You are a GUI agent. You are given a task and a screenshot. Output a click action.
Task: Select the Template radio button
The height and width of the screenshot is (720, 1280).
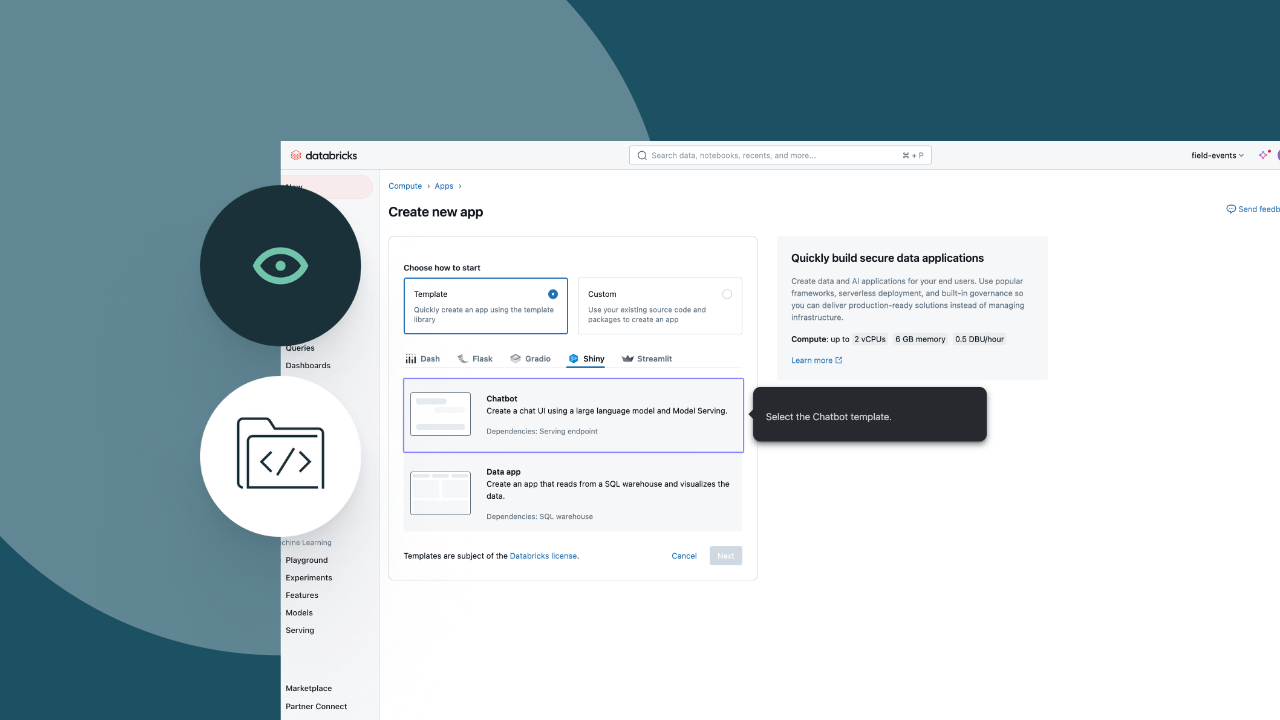[x=553, y=294]
